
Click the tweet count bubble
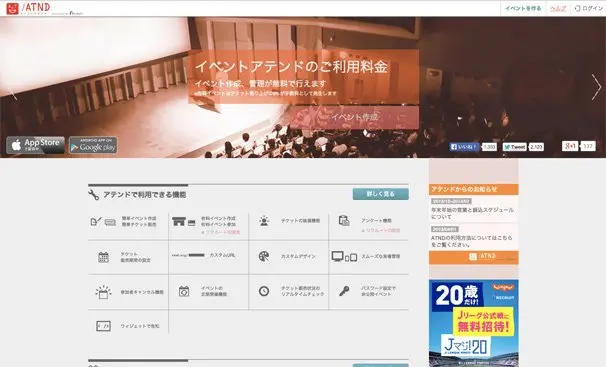[x=536, y=147]
